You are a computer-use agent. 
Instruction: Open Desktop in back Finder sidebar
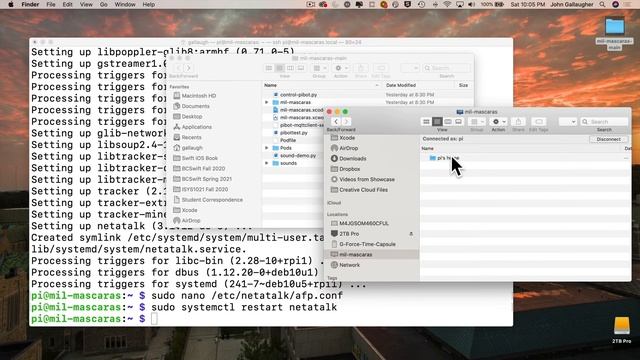point(191,117)
